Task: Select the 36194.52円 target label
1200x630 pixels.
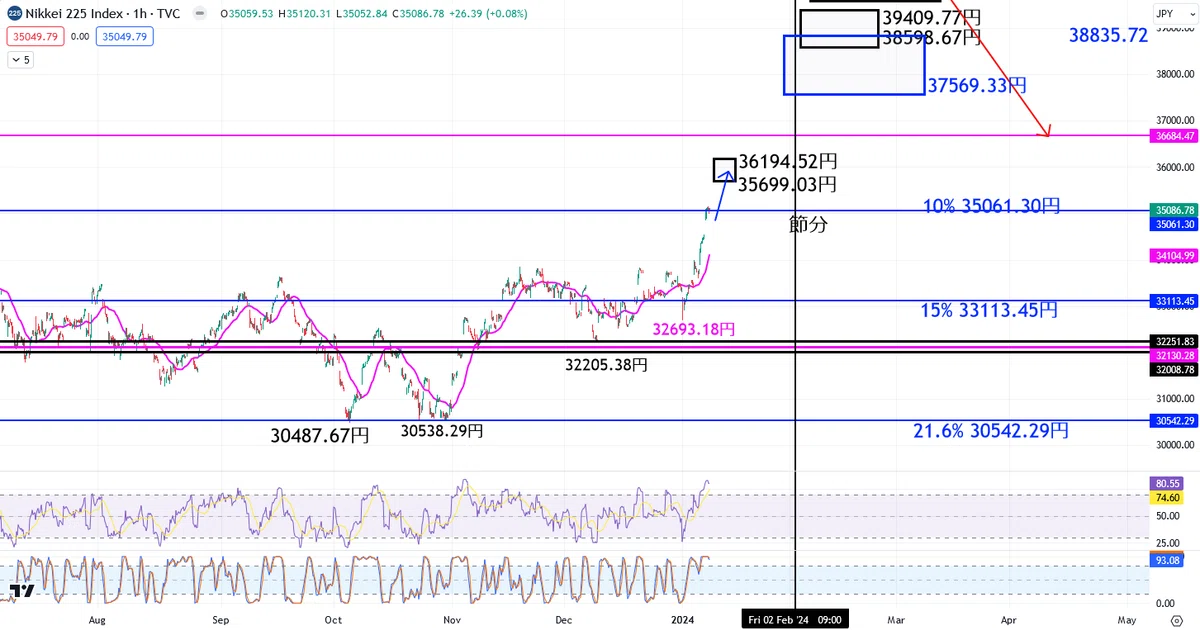Action: click(788, 161)
